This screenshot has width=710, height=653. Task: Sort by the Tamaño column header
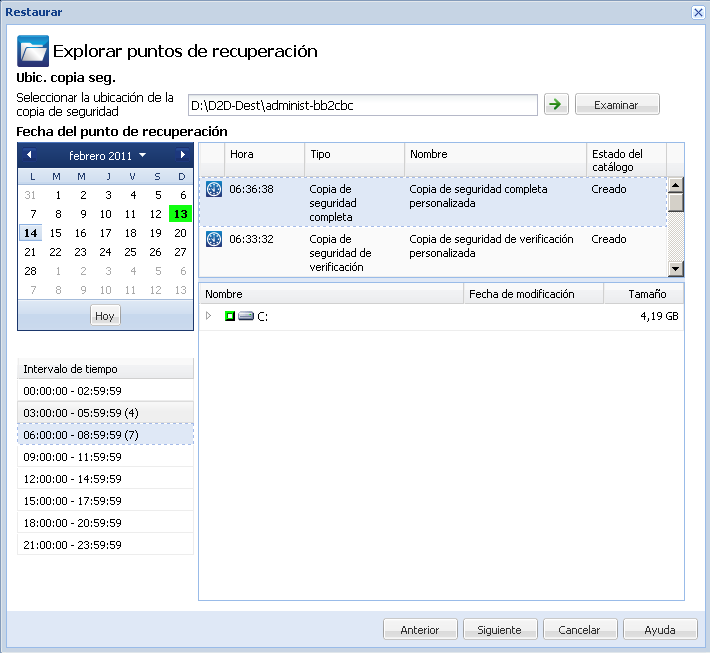click(x=646, y=294)
